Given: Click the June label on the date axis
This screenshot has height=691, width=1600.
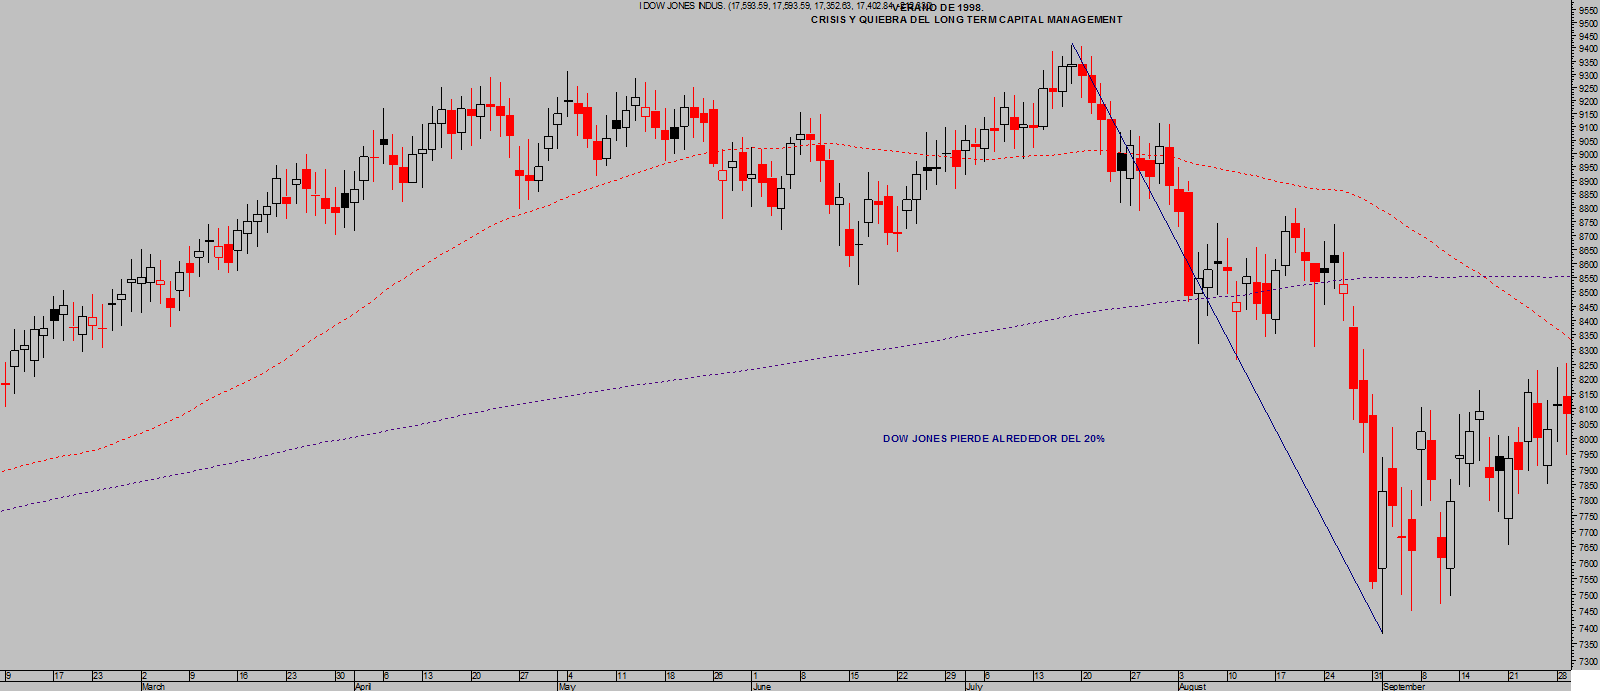Looking at the screenshot, I should (761, 687).
